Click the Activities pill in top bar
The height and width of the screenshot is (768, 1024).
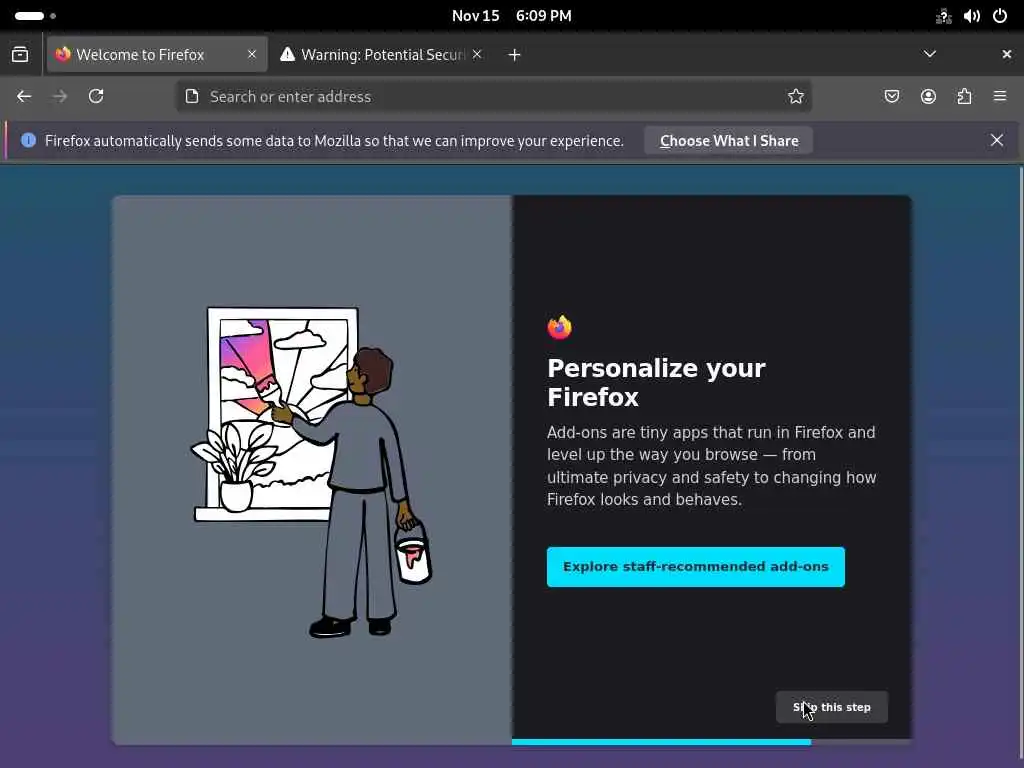[x=35, y=16]
